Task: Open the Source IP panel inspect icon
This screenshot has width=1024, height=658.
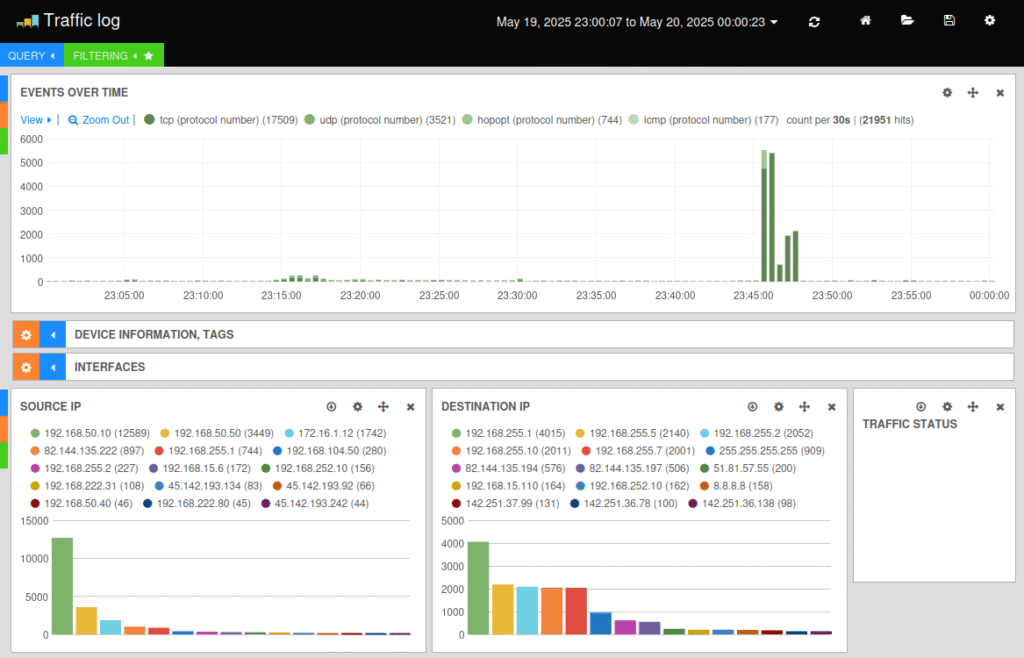Action: coord(331,407)
